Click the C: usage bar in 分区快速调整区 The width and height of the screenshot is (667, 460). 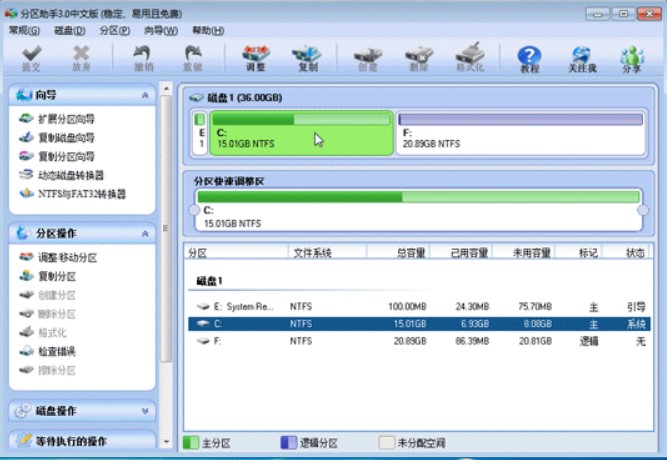[419, 197]
